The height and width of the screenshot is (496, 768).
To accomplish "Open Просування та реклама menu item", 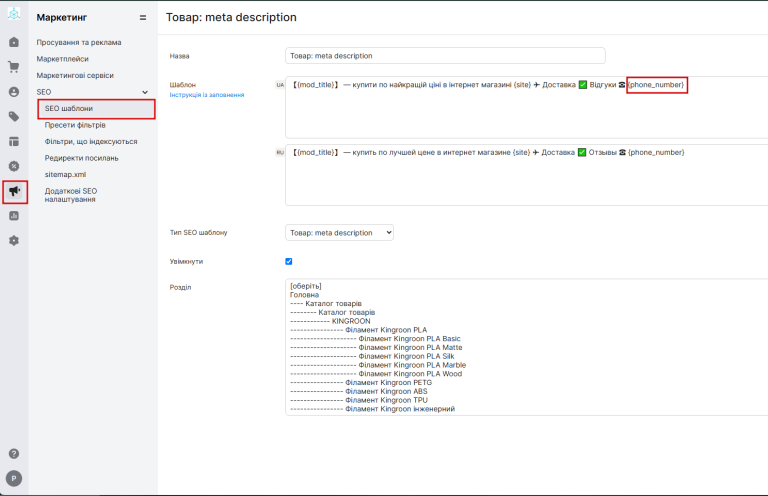I will click(x=78, y=42).
